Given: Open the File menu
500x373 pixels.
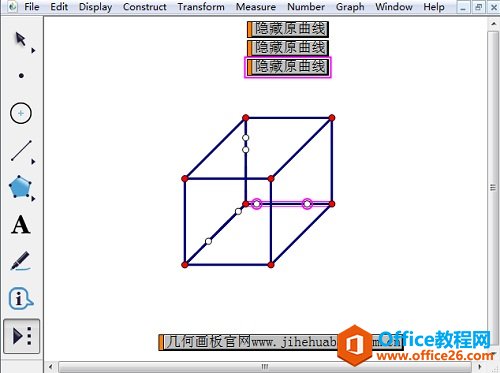Looking at the screenshot, I should click(x=32, y=7).
